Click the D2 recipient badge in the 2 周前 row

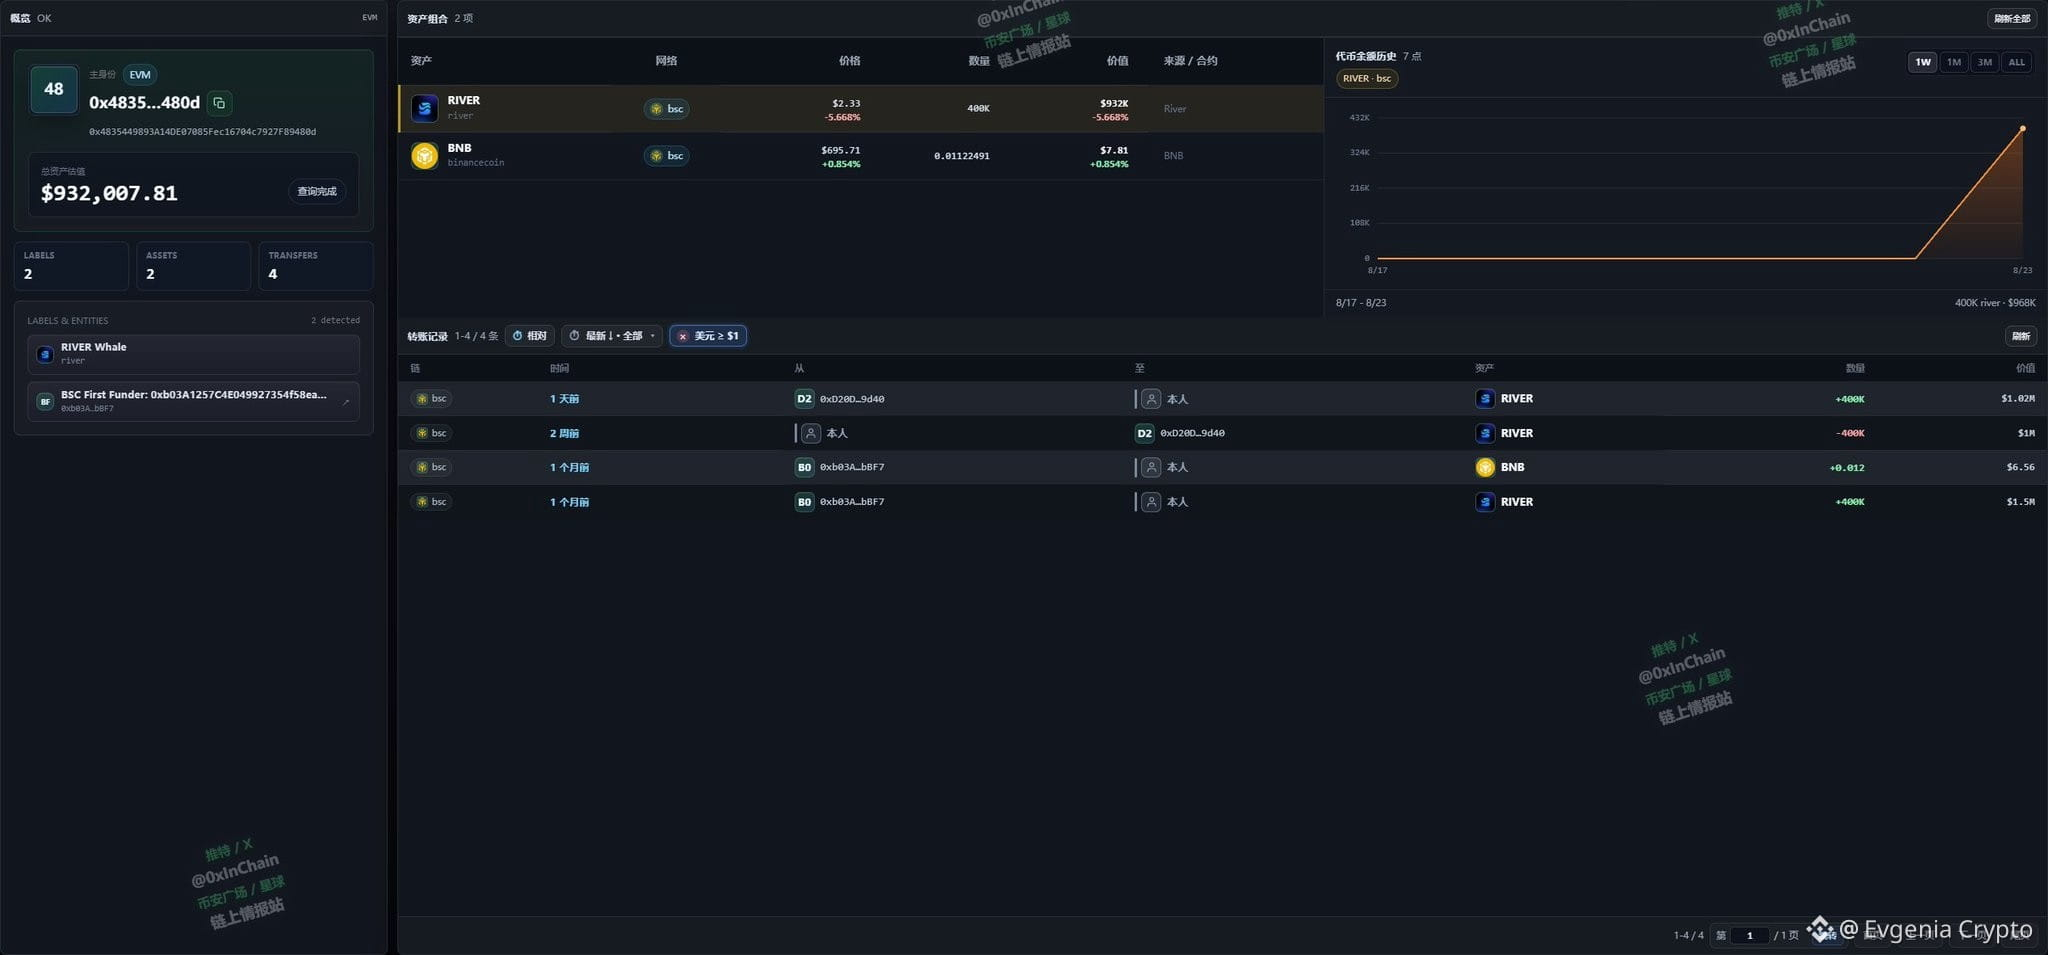coord(1145,433)
